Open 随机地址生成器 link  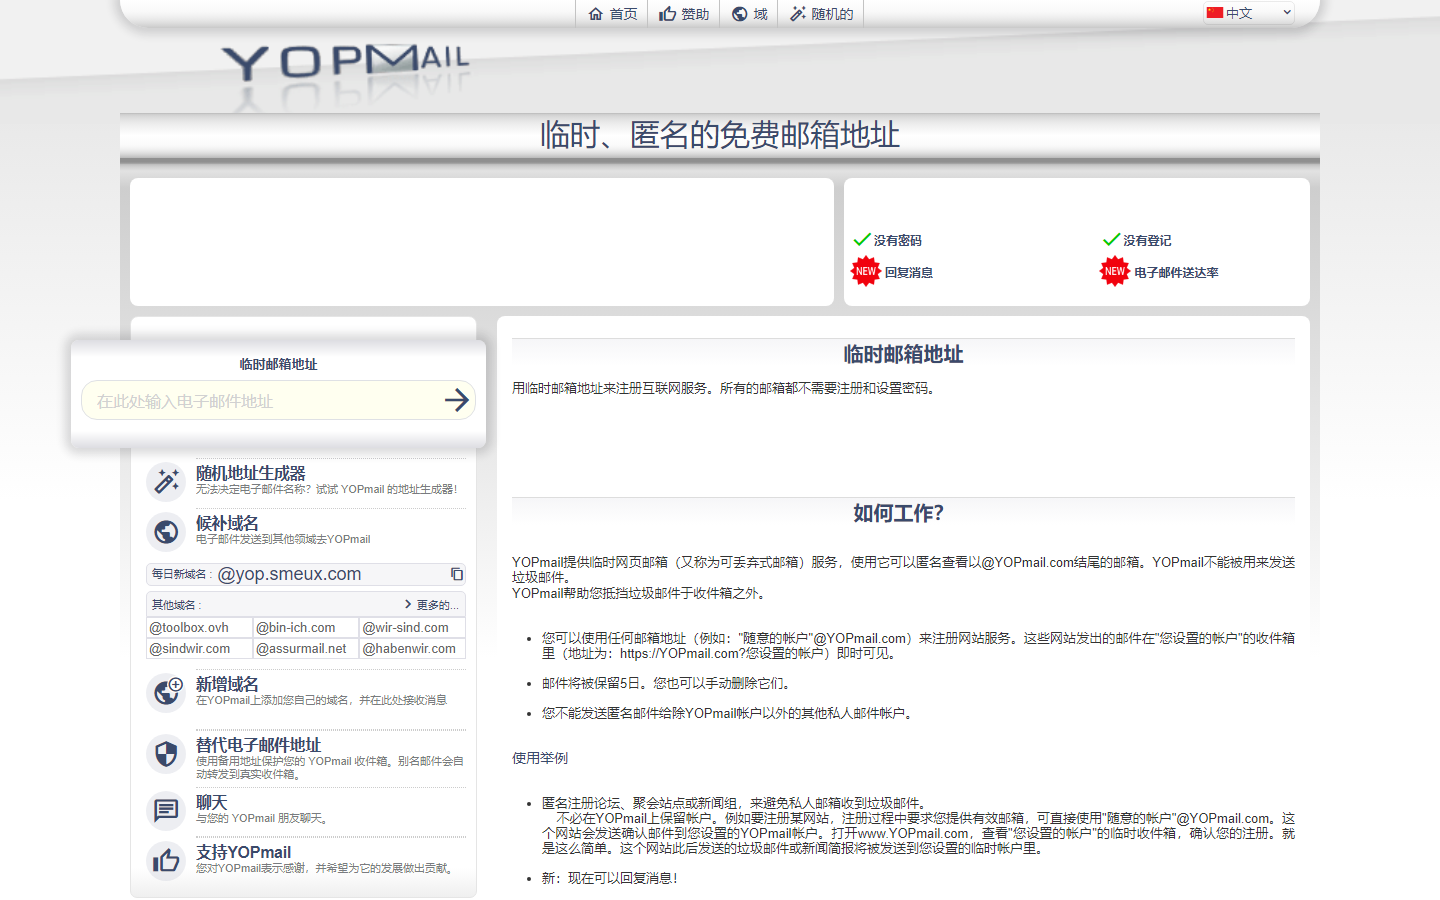tap(251, 473)
